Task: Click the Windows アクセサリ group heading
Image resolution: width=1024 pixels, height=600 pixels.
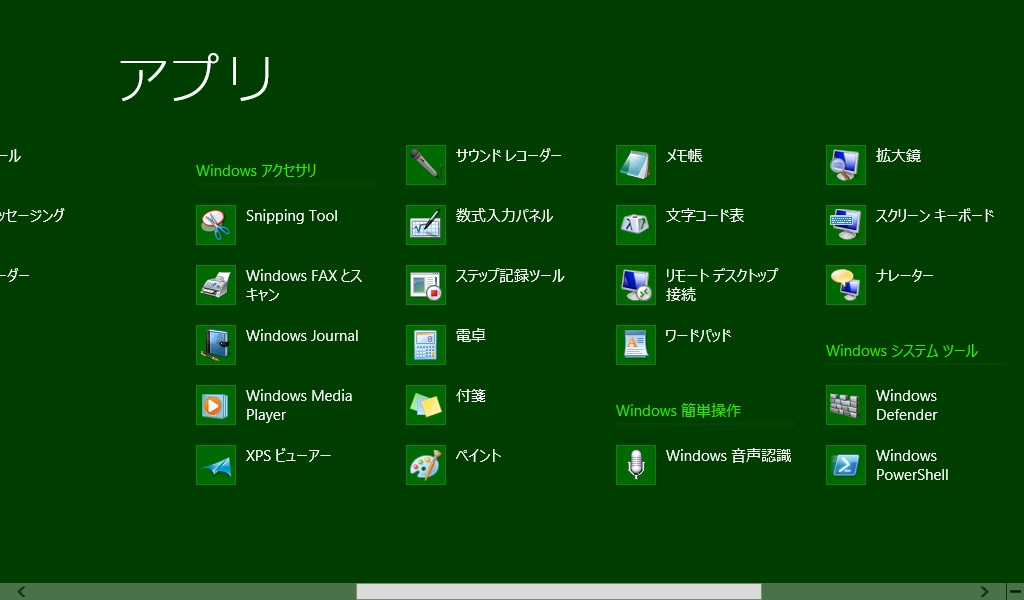Action: 256,170
